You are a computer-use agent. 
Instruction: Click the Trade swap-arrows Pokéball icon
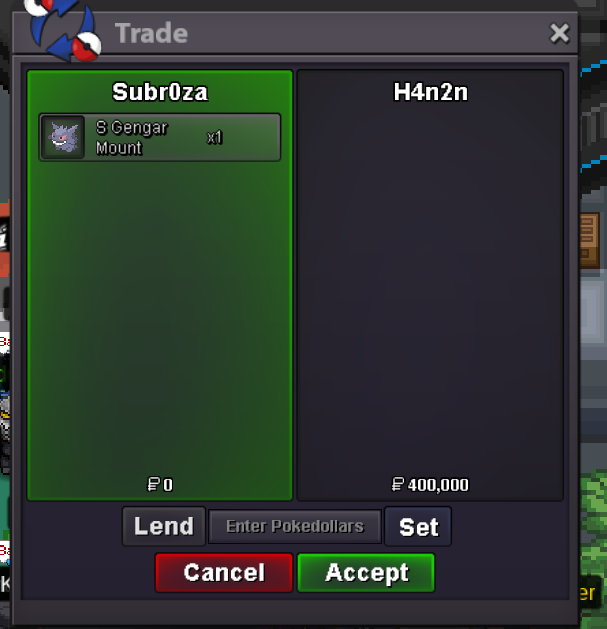tap(62, 29)
